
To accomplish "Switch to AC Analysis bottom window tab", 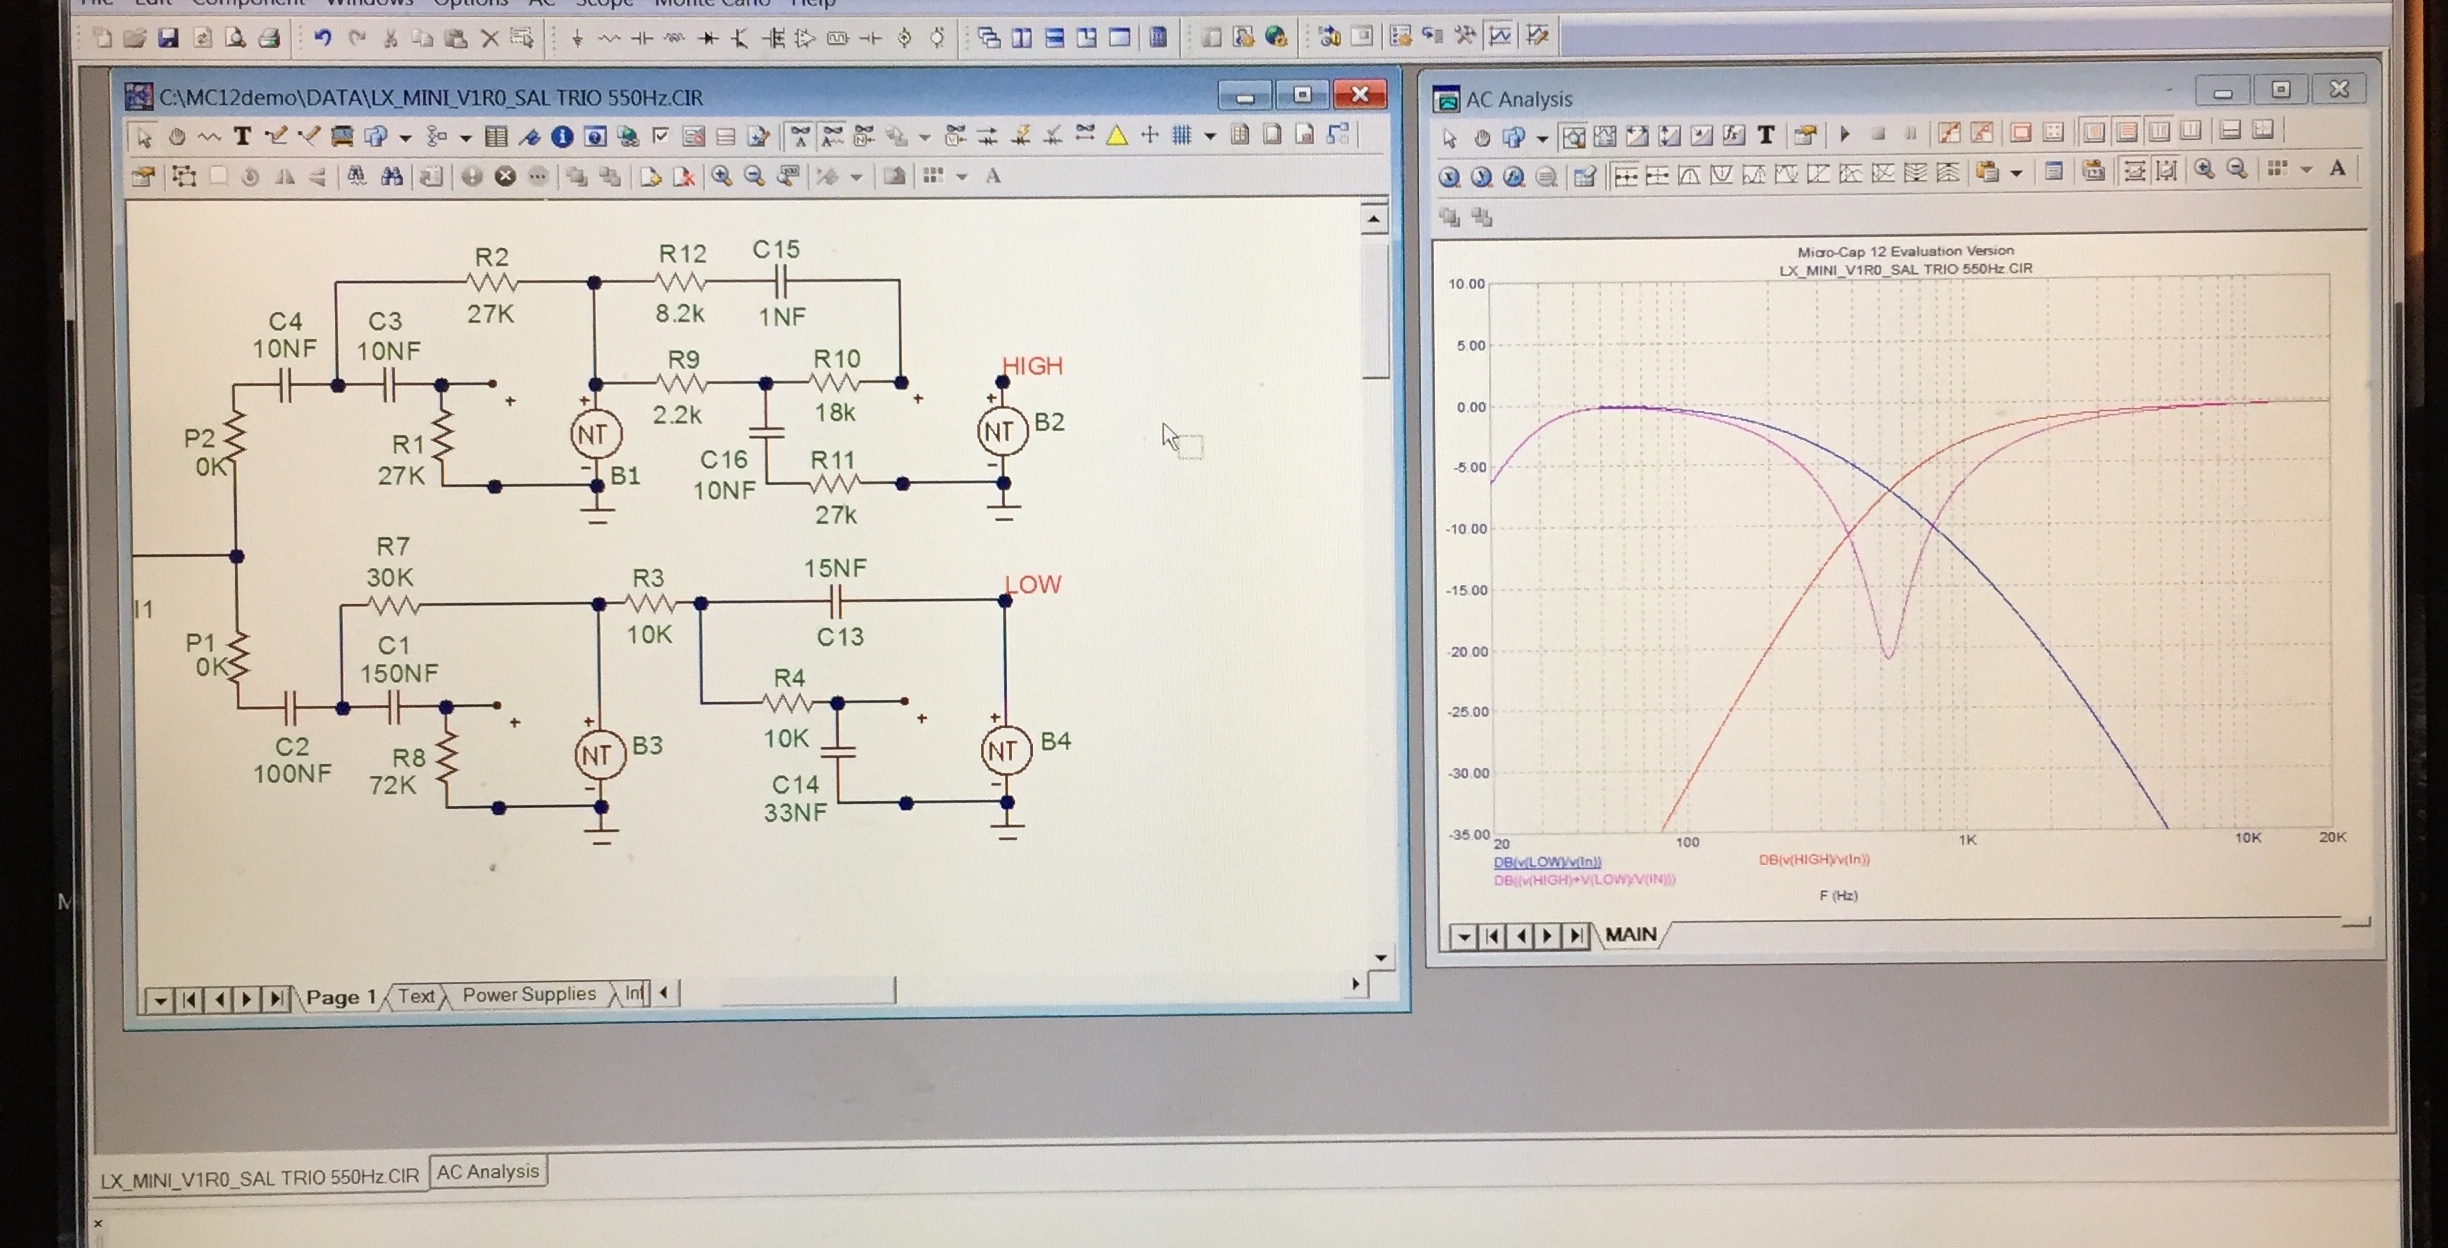I will (x=488, y=1172).
